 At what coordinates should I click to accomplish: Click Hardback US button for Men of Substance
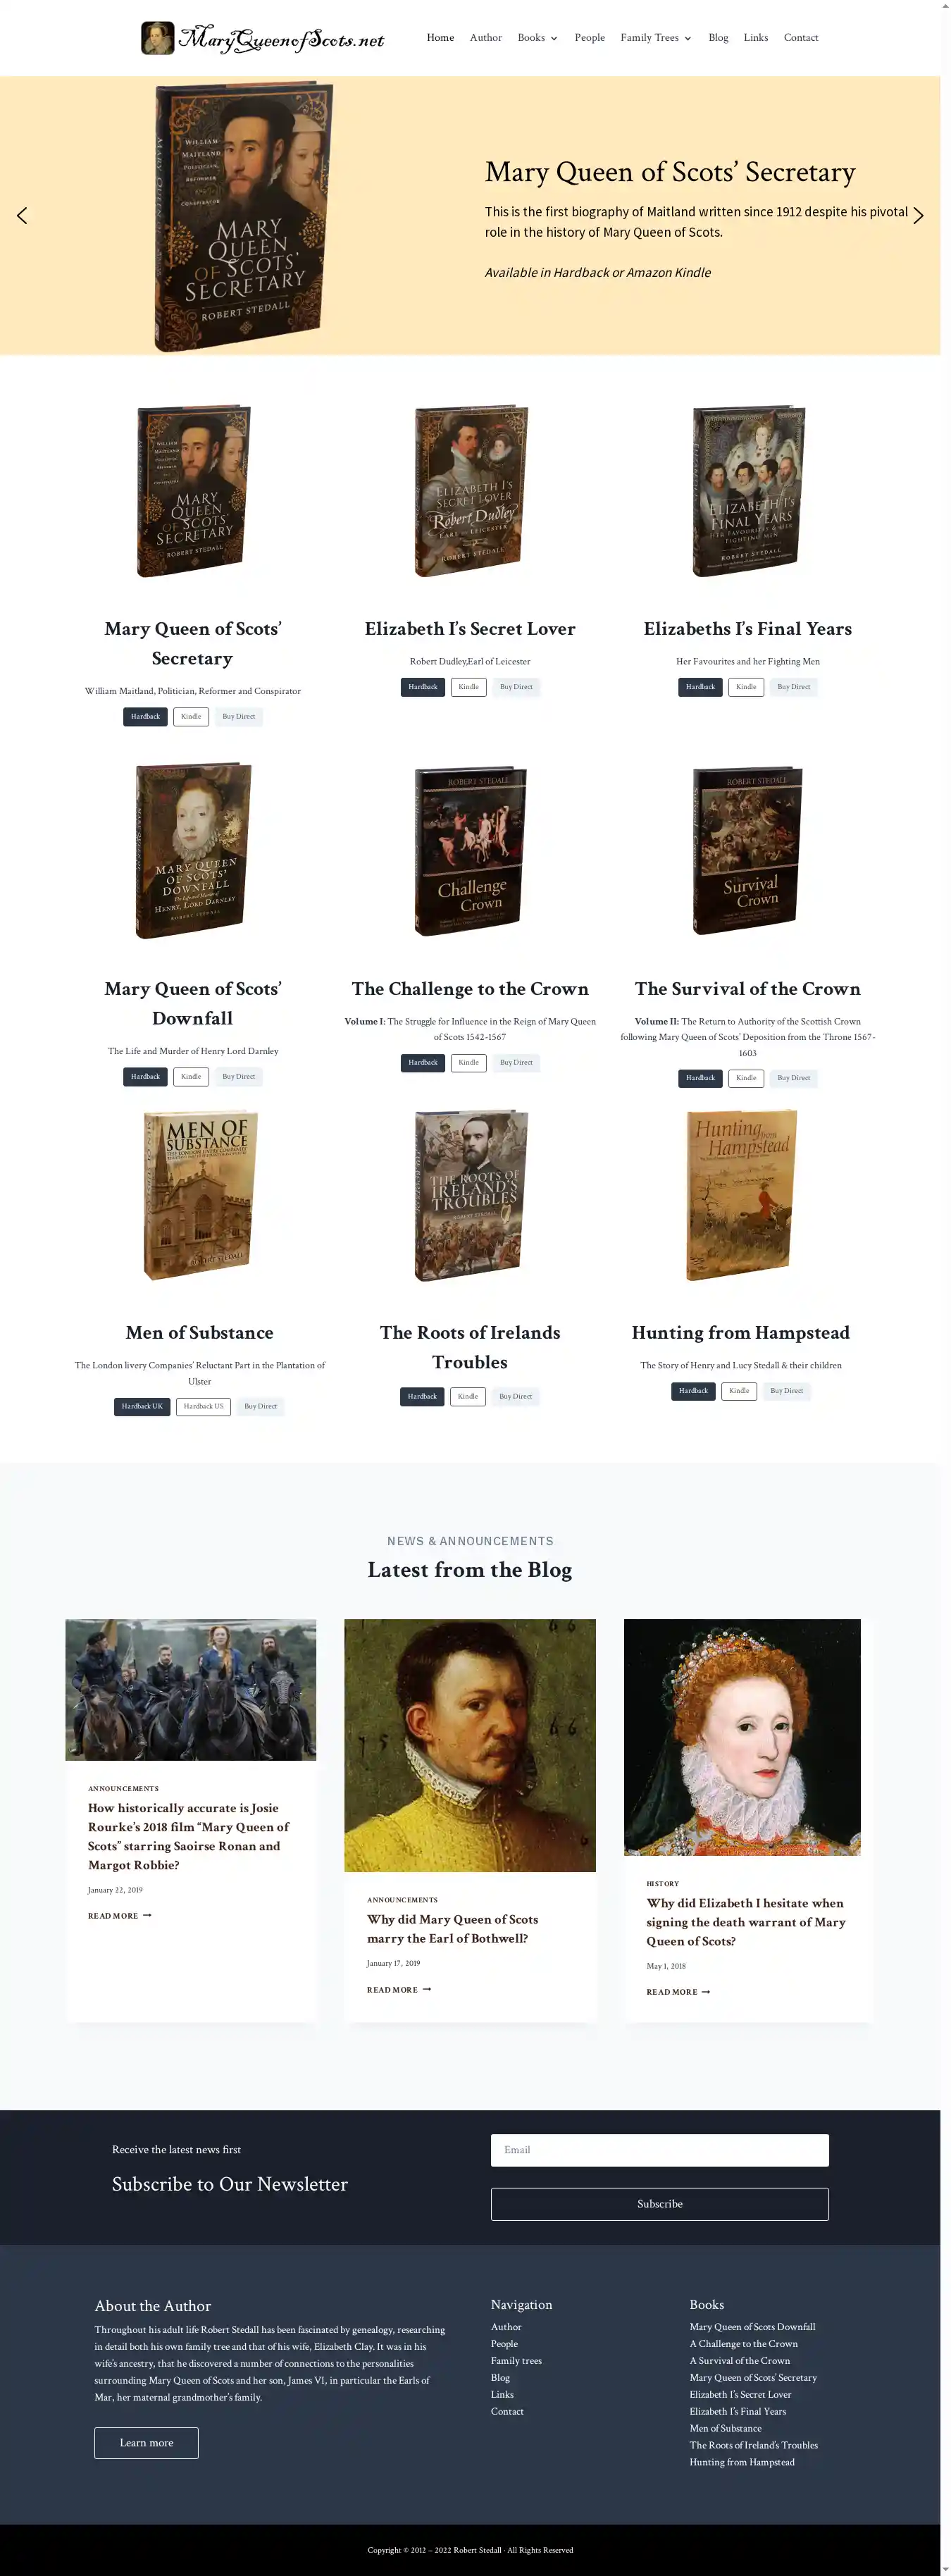pos(204,1406)
